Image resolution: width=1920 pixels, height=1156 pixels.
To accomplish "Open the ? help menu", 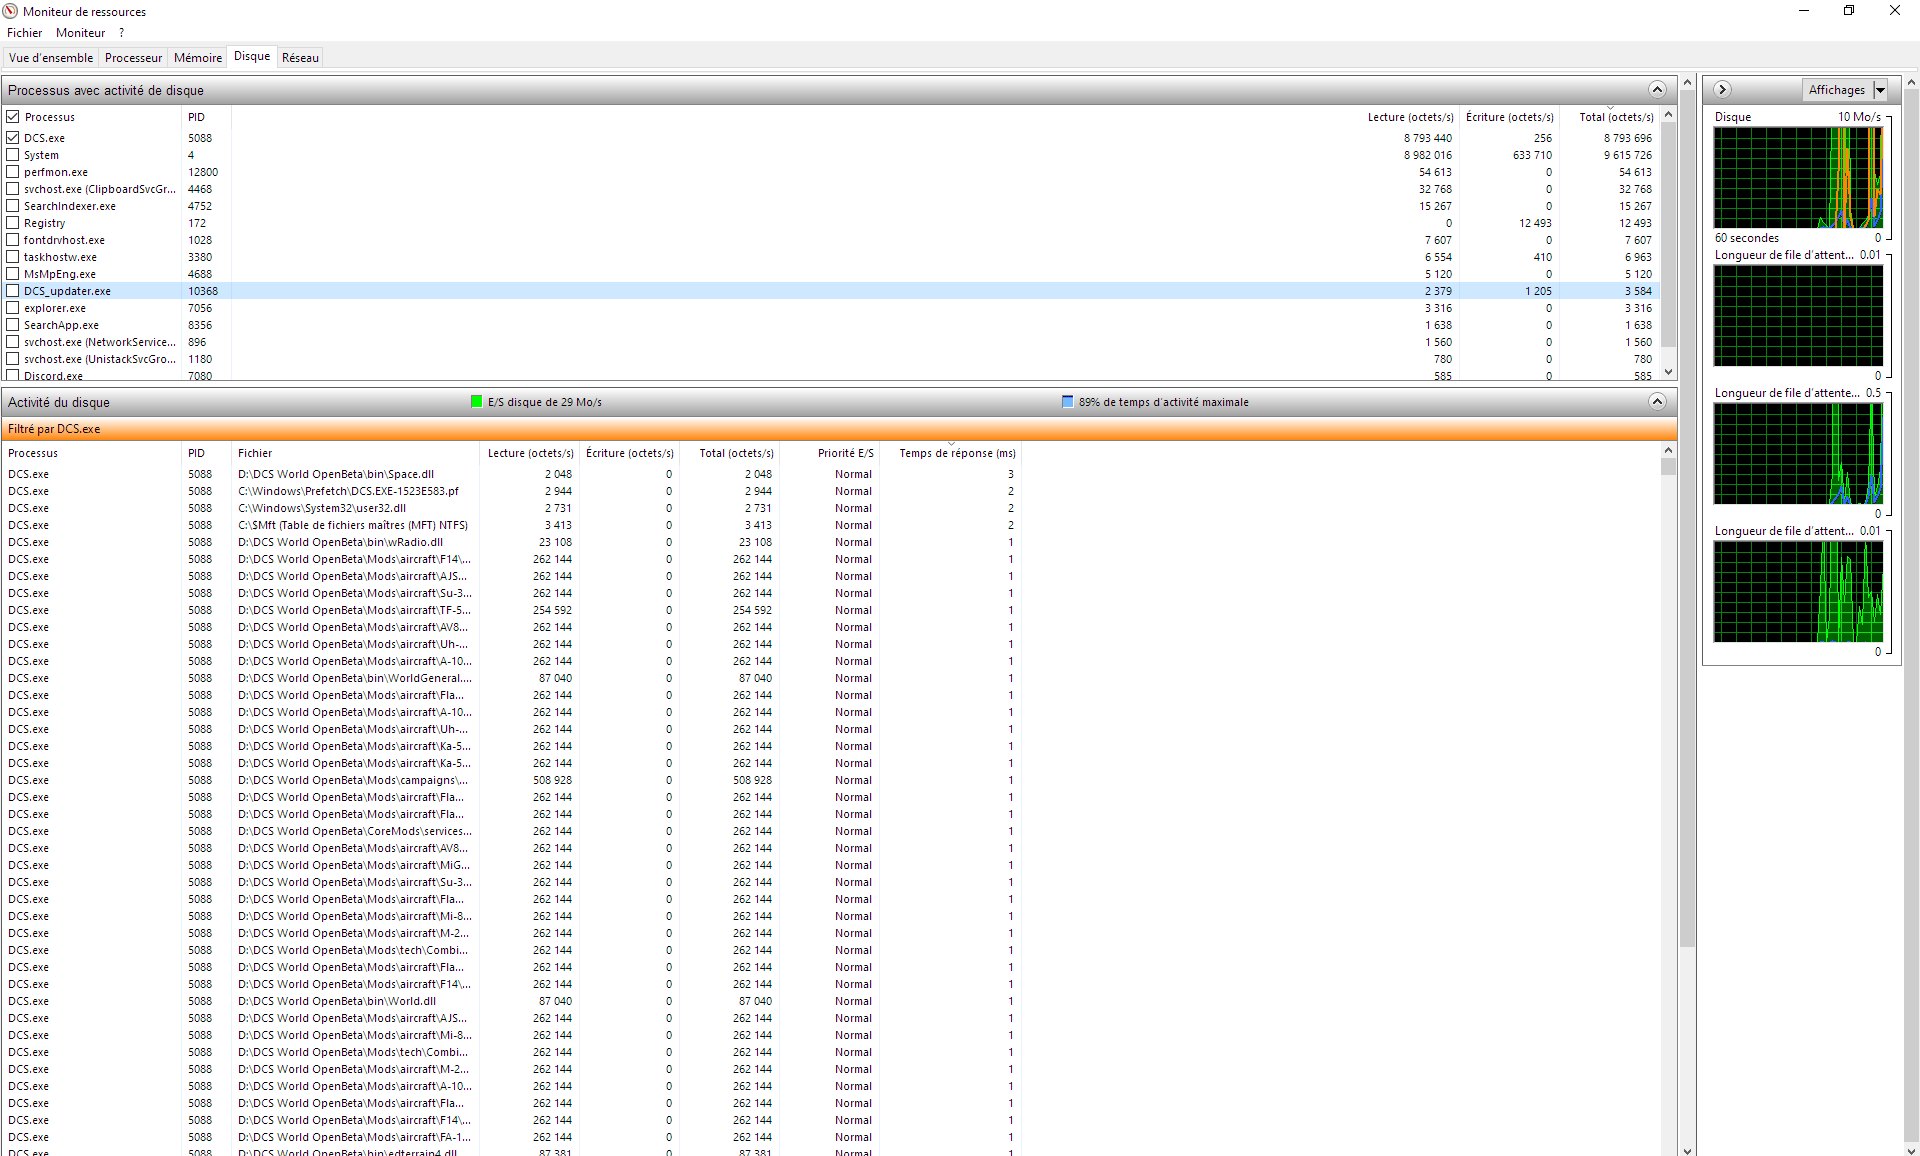I will (121, 33).
